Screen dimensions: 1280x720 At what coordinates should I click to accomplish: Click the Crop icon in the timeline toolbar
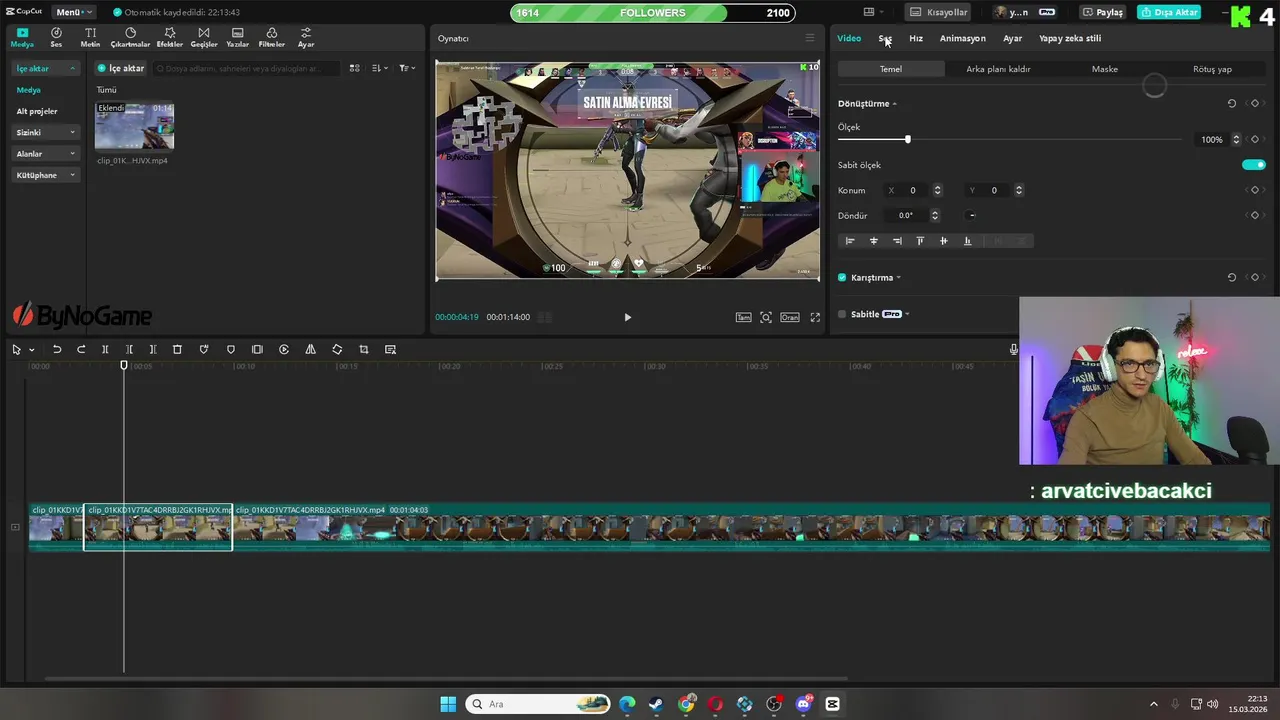coord(364,349)
